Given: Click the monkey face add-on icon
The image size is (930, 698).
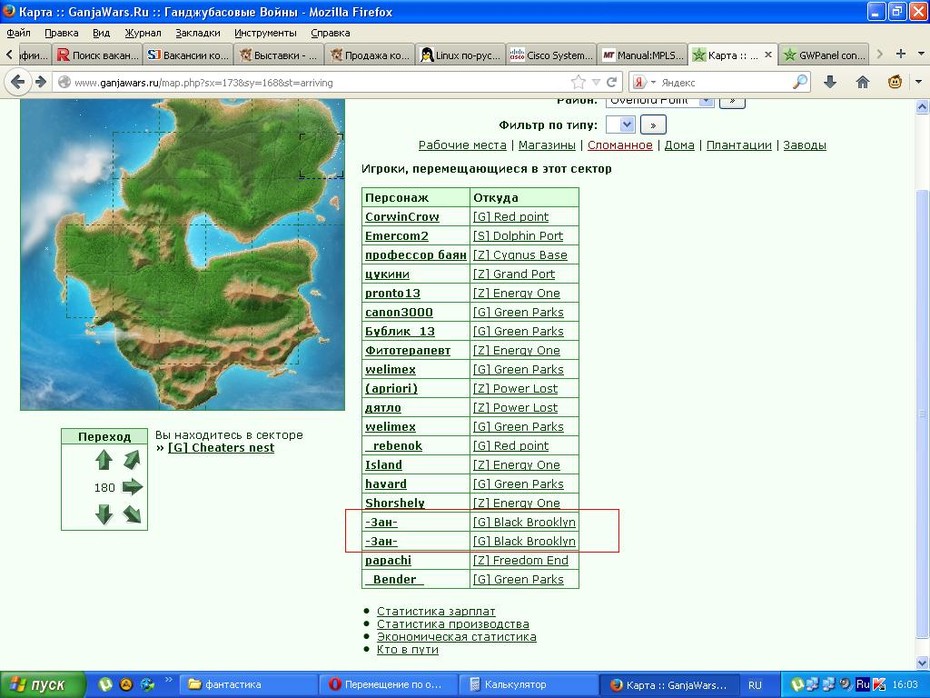Looking at the screenshot, I should pyautogui.click(x=895, y=82).
